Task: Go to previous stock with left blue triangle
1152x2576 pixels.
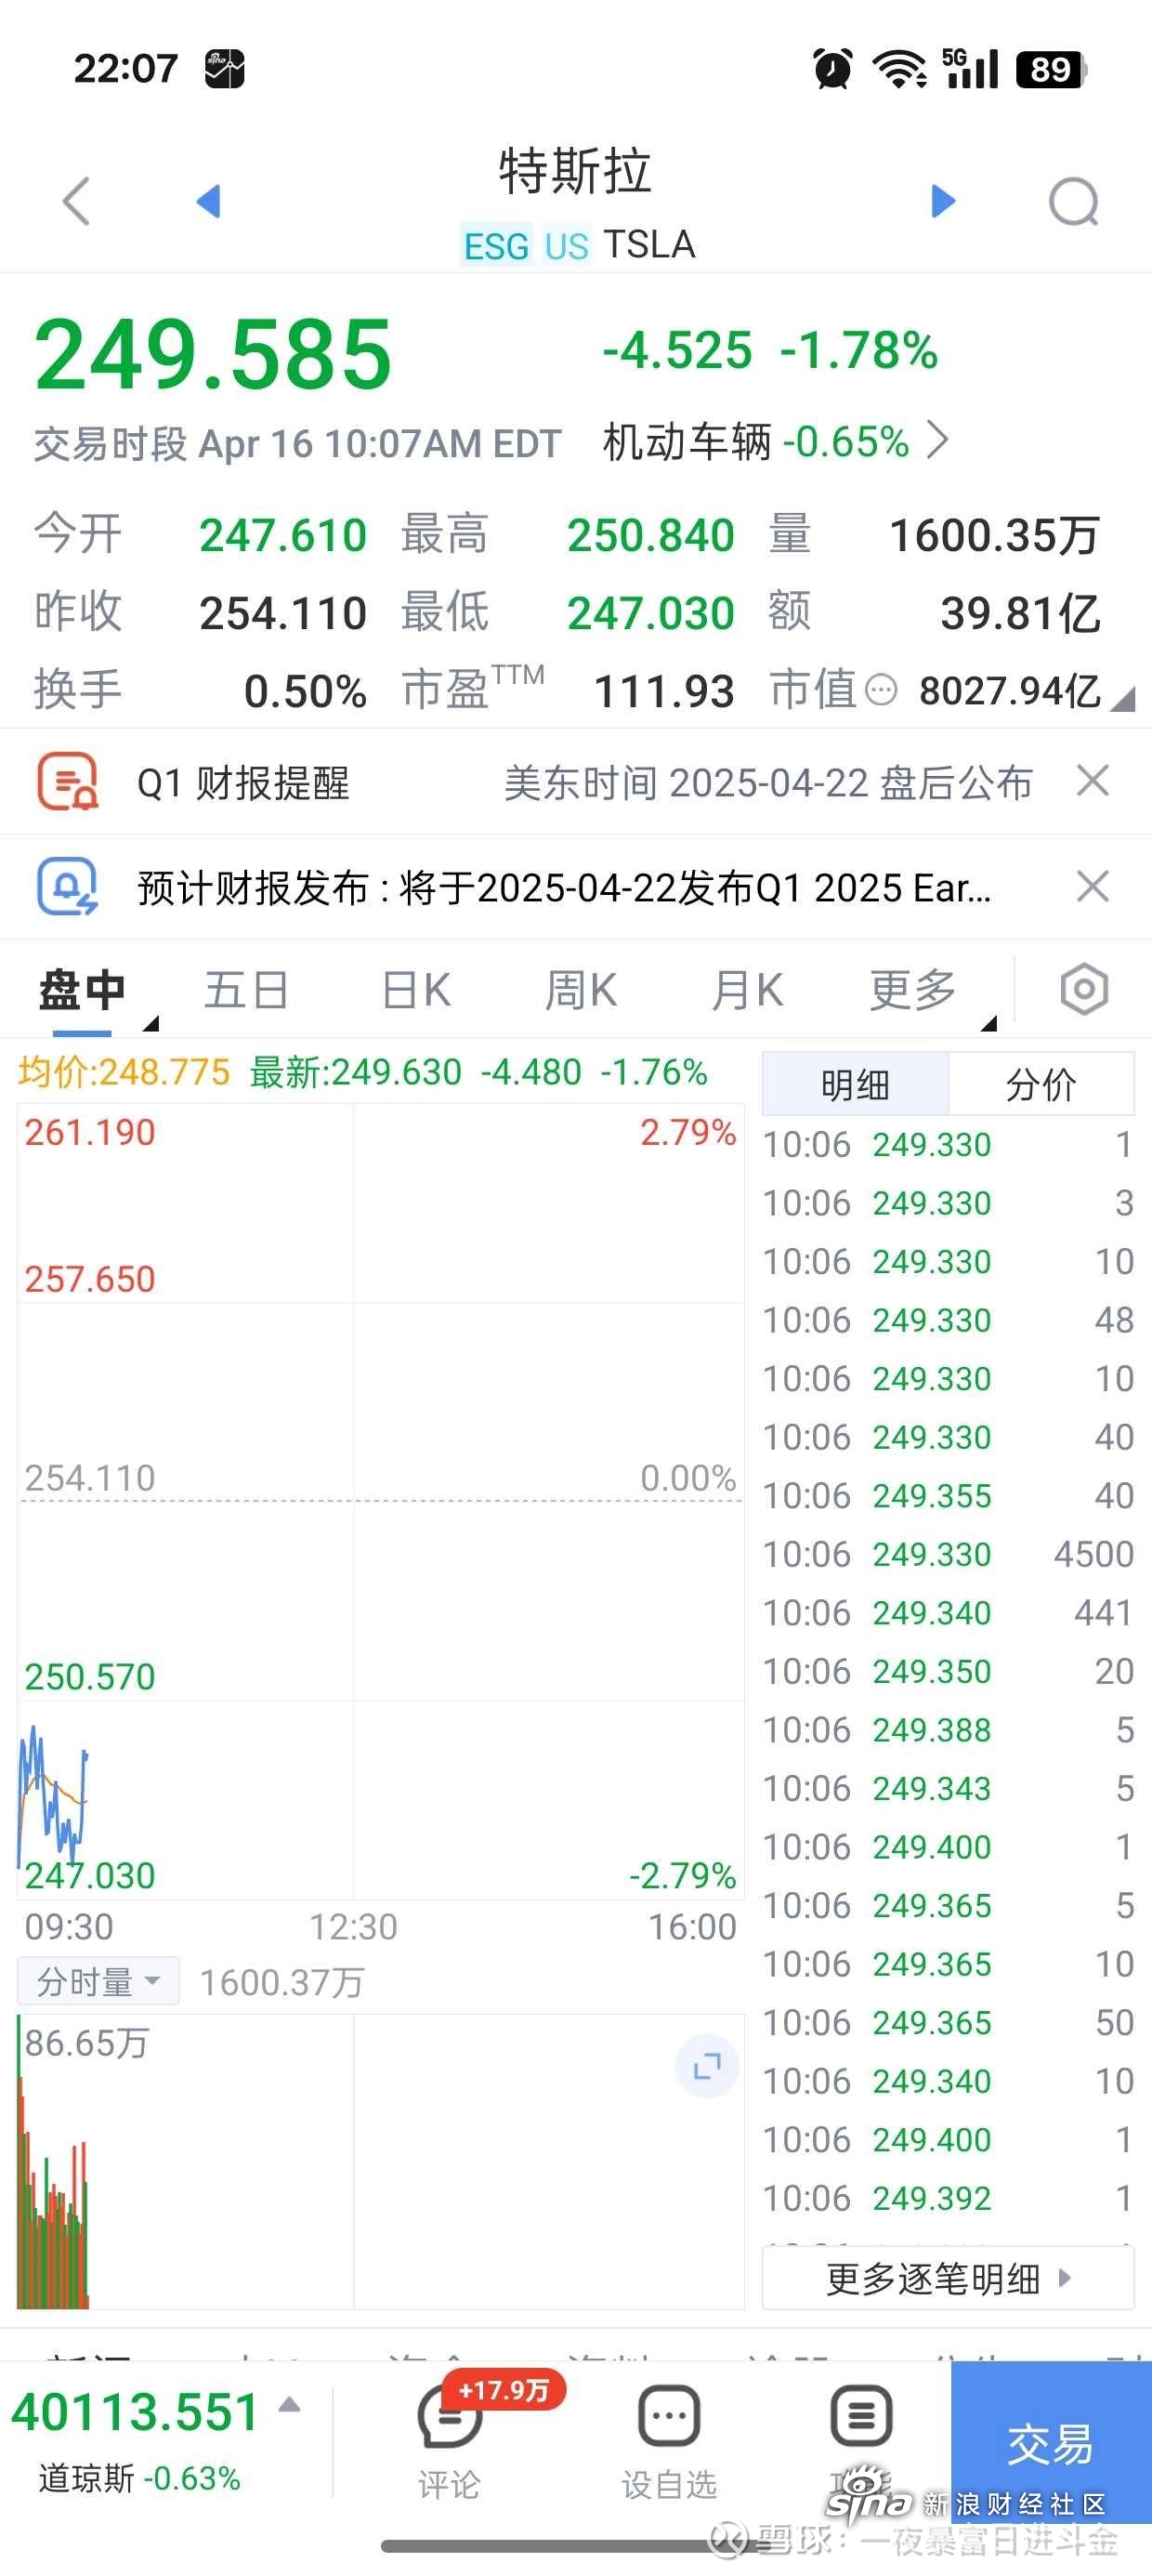Action: 208,201
